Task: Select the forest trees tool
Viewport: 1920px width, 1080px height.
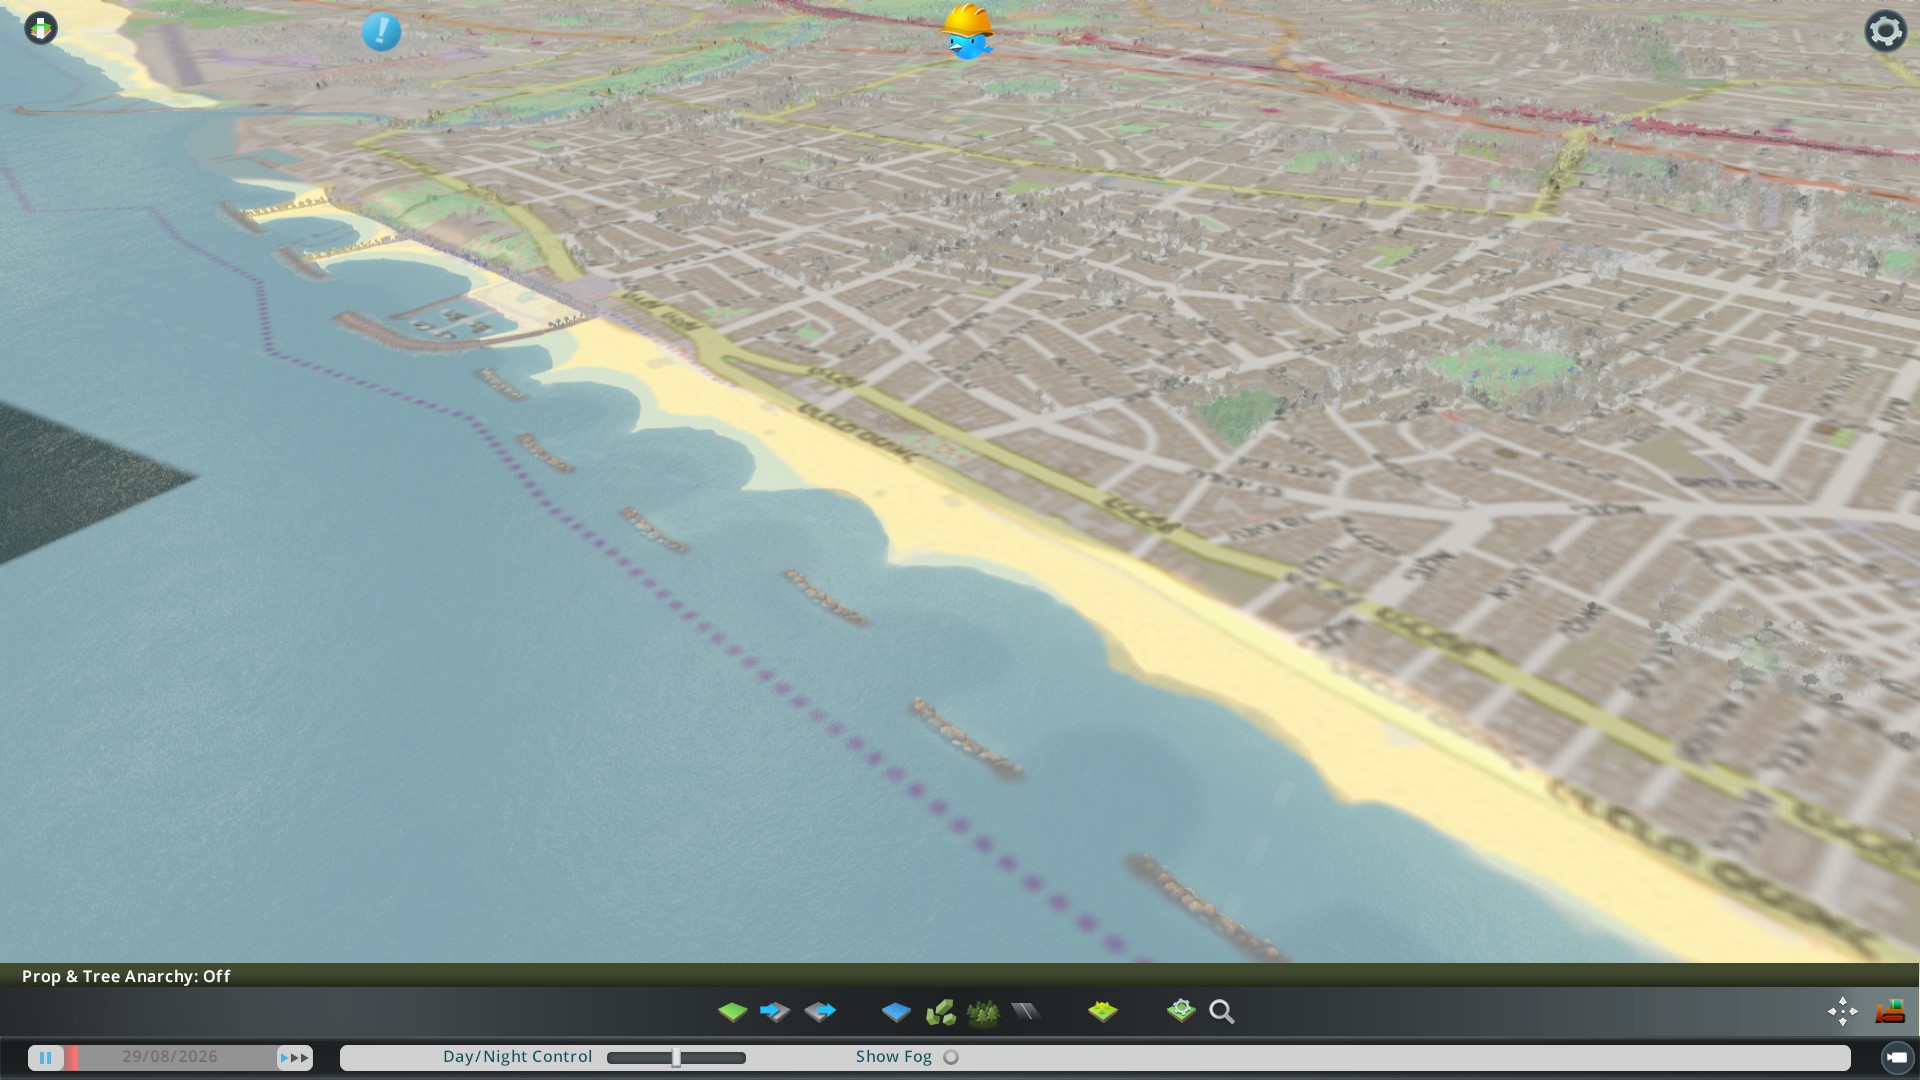Action: tap(983, 1012)
